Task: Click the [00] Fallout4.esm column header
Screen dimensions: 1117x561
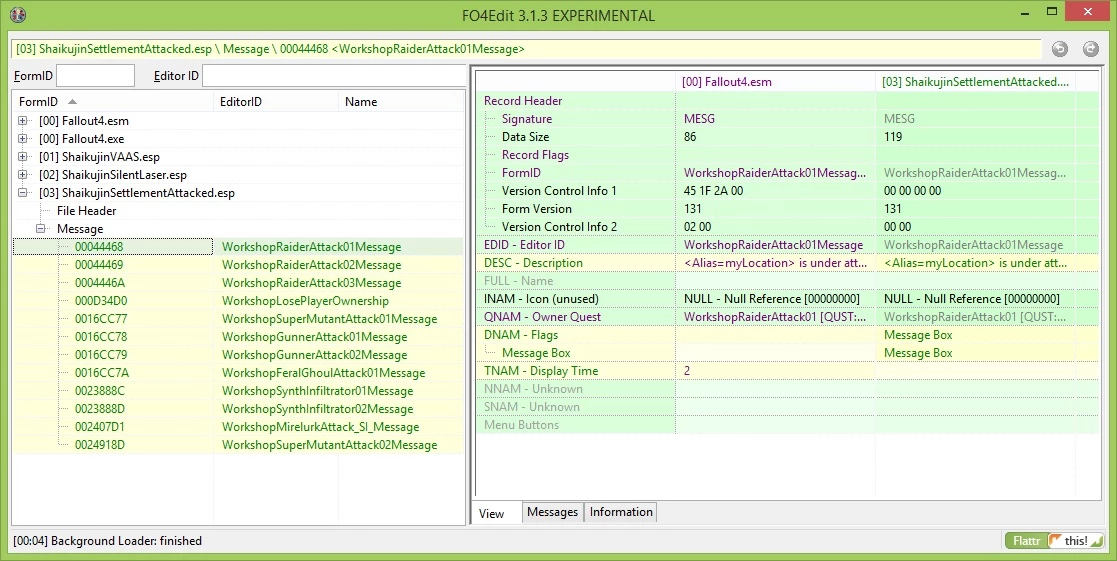Action: click(775, 82)
